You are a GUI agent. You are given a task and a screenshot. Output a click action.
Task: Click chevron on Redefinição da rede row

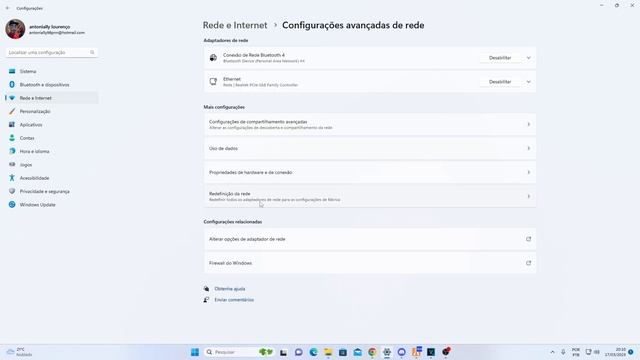point(529,196)
